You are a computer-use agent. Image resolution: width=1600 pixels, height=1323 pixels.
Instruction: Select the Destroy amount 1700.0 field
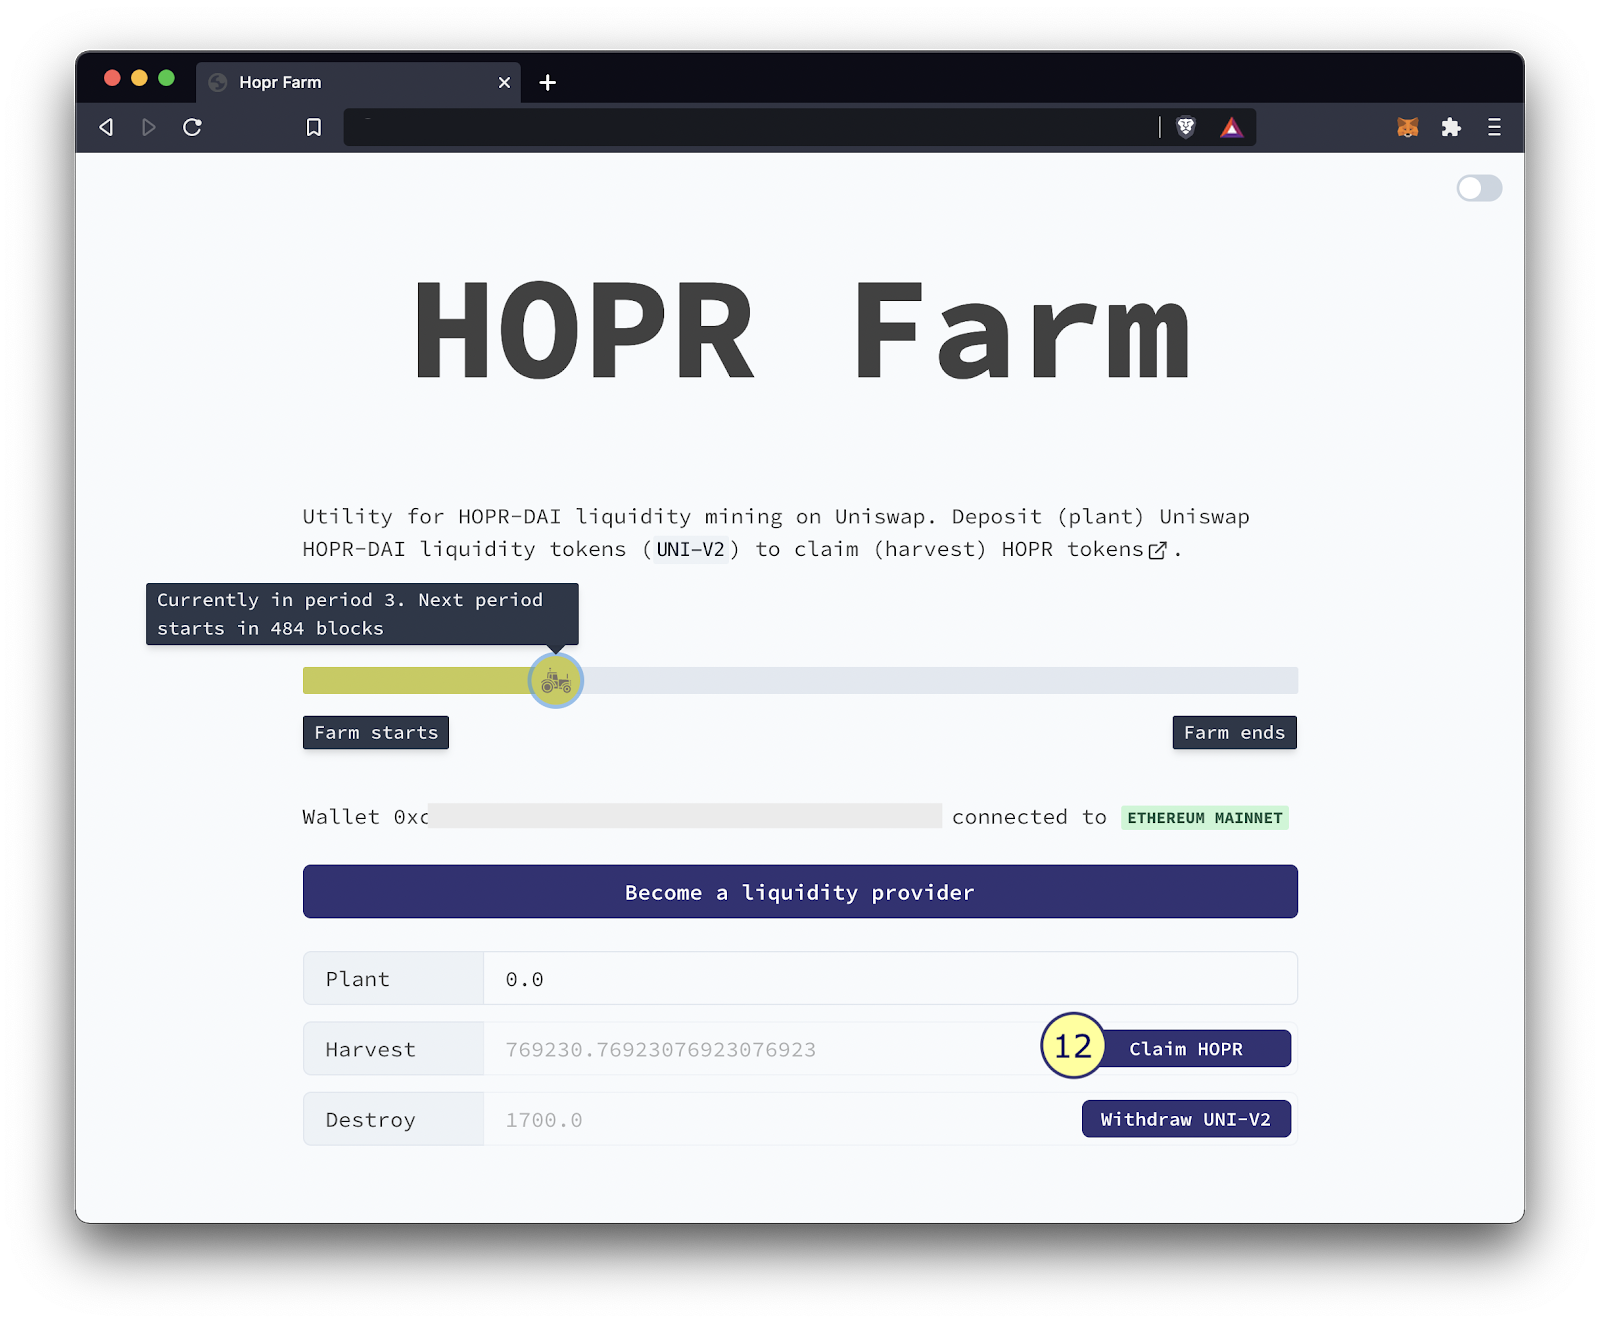[780, 1119]
